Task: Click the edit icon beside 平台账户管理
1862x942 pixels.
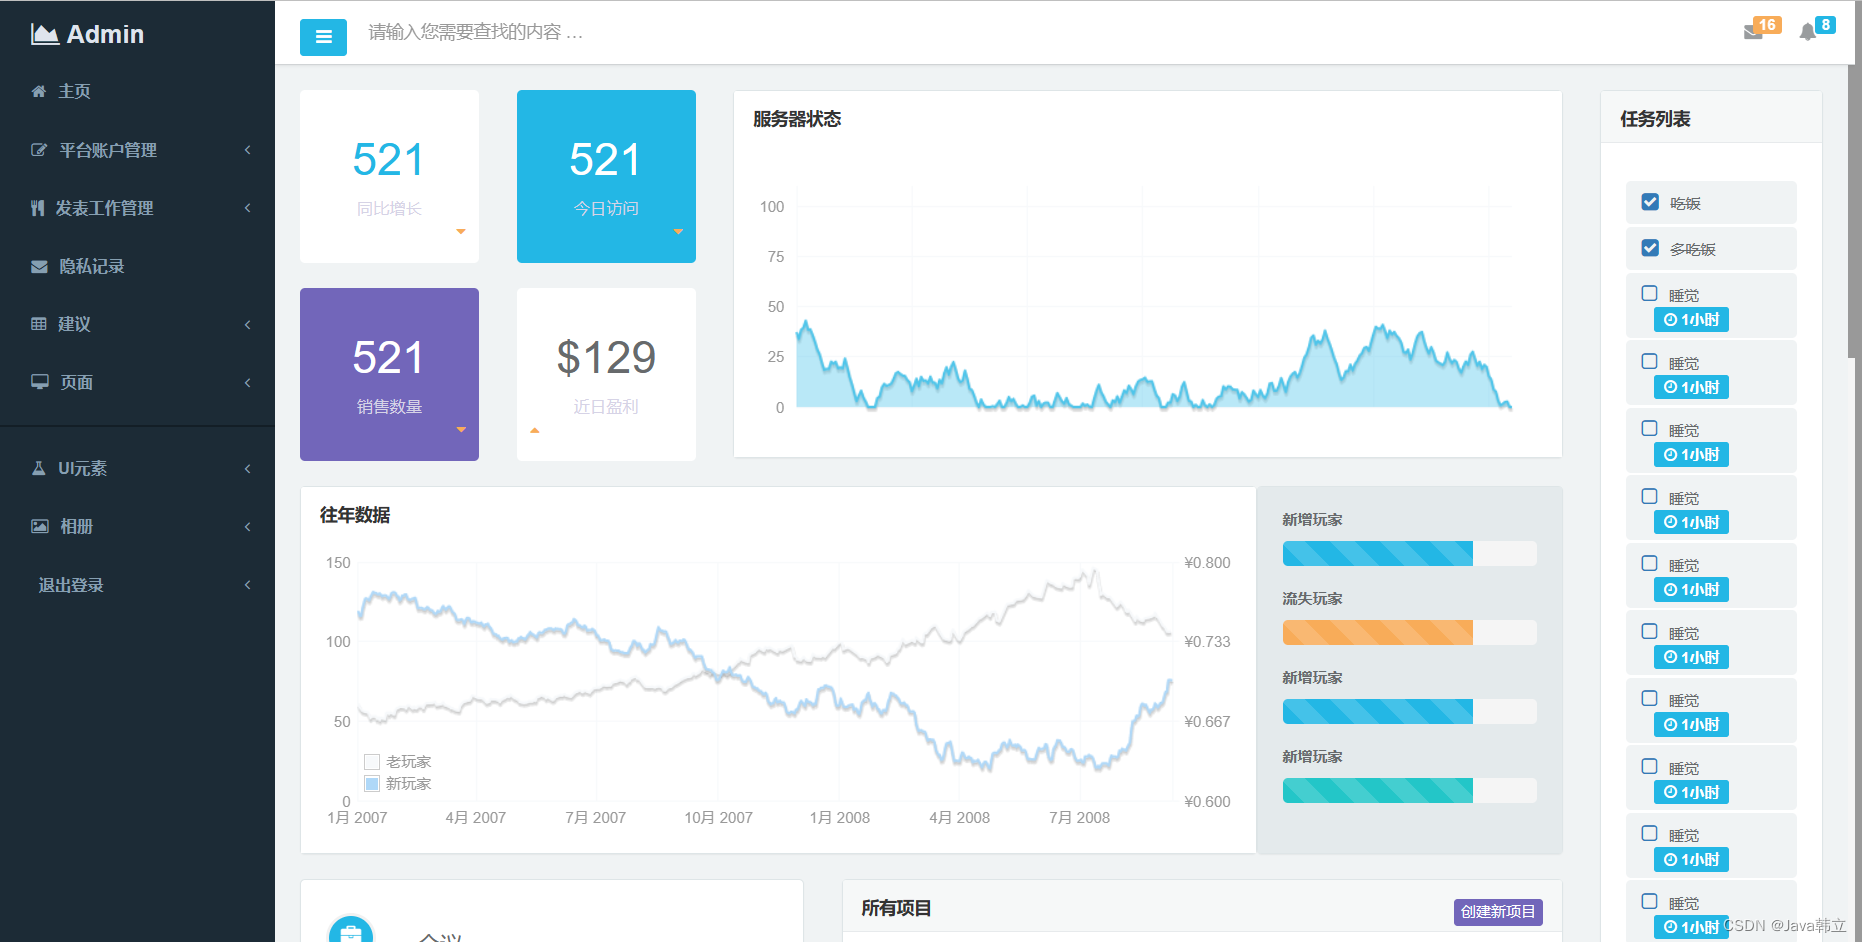Action: (39, 150)
